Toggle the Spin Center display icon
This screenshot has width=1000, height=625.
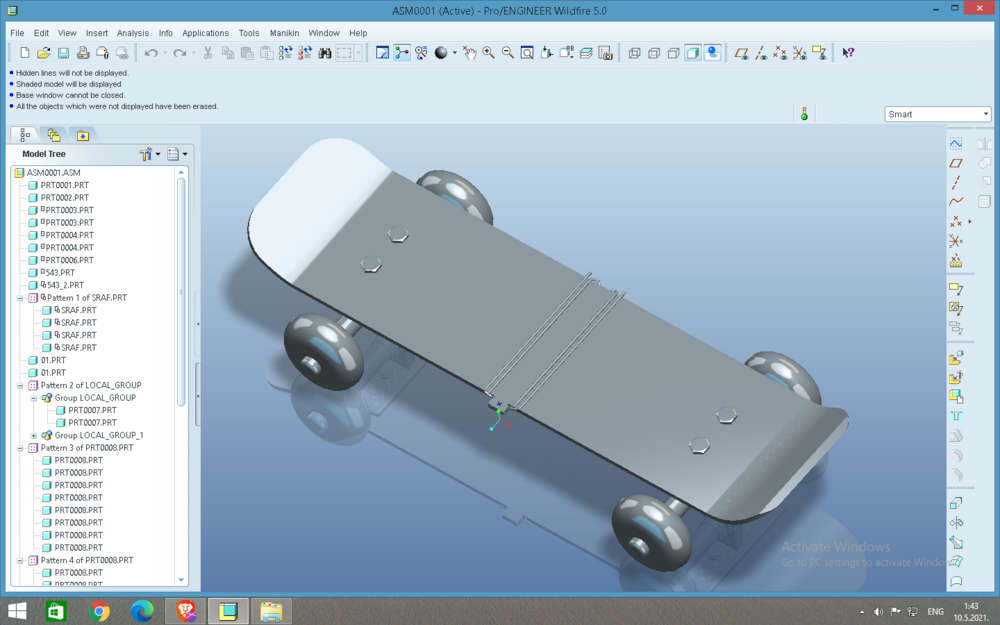[x=402, y=53]
